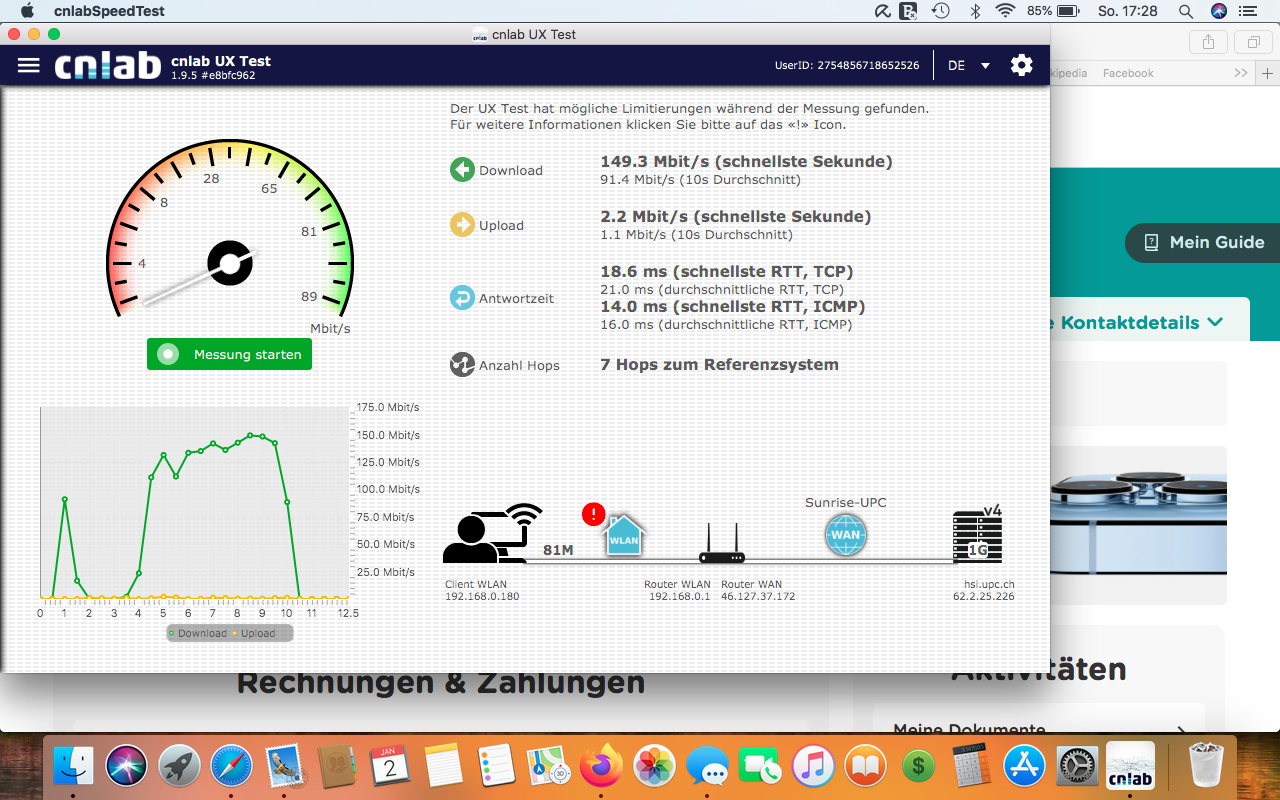Open cnlab settings gear
This screenshot has width=1280, height=800.
coord(1021,65)
